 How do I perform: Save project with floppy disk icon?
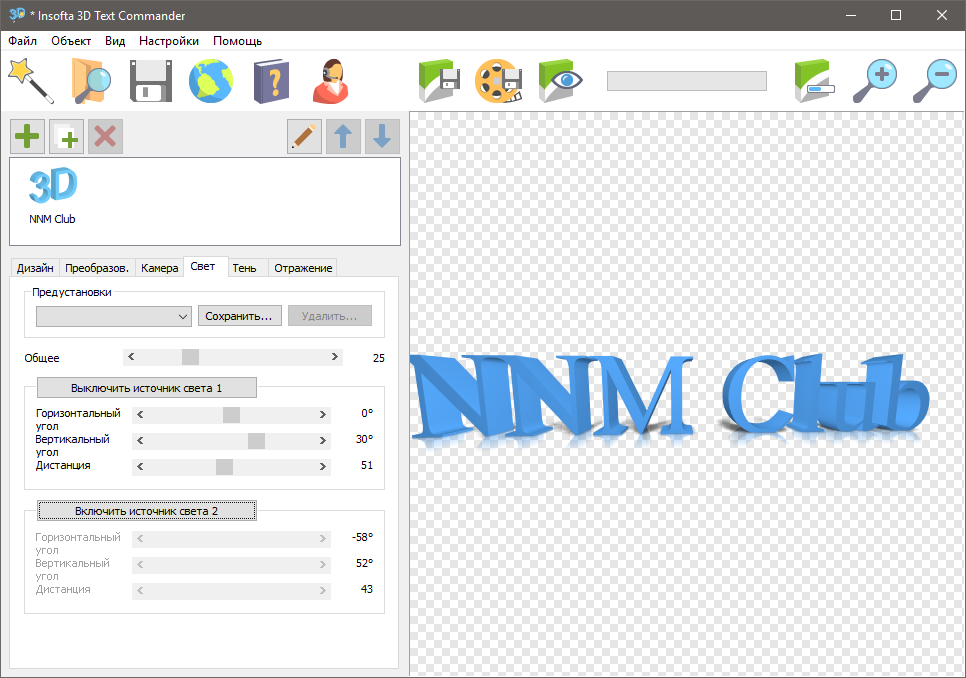click(x=151, y=81)
